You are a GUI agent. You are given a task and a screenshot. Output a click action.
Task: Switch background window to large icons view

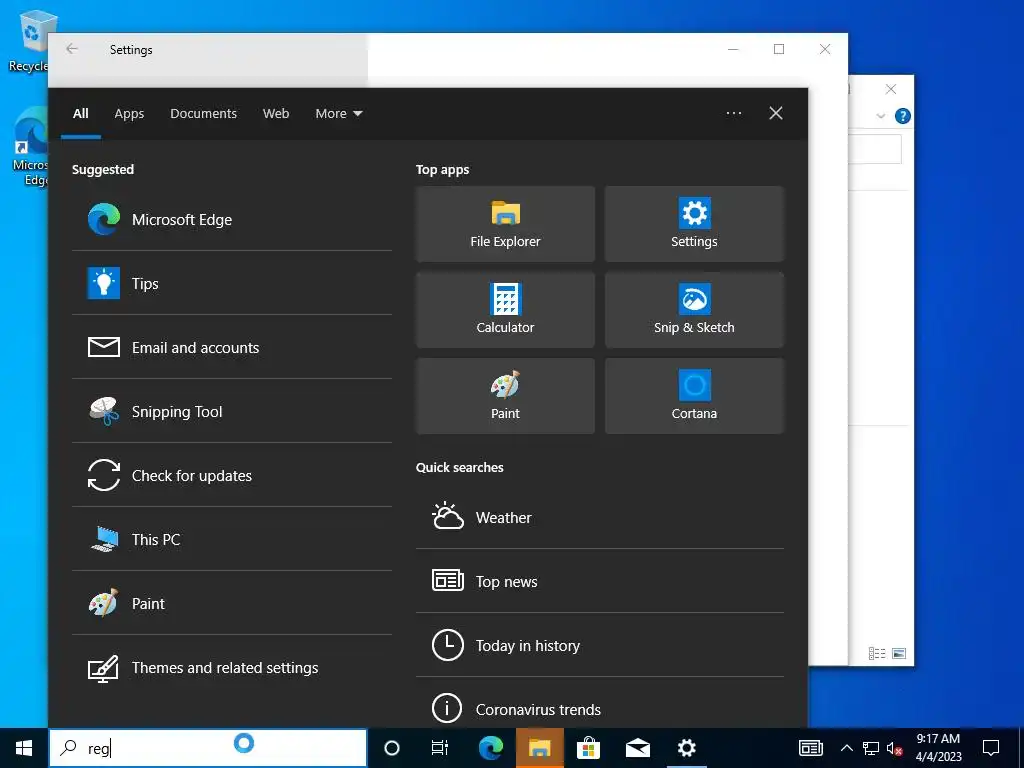pos(899,653)
